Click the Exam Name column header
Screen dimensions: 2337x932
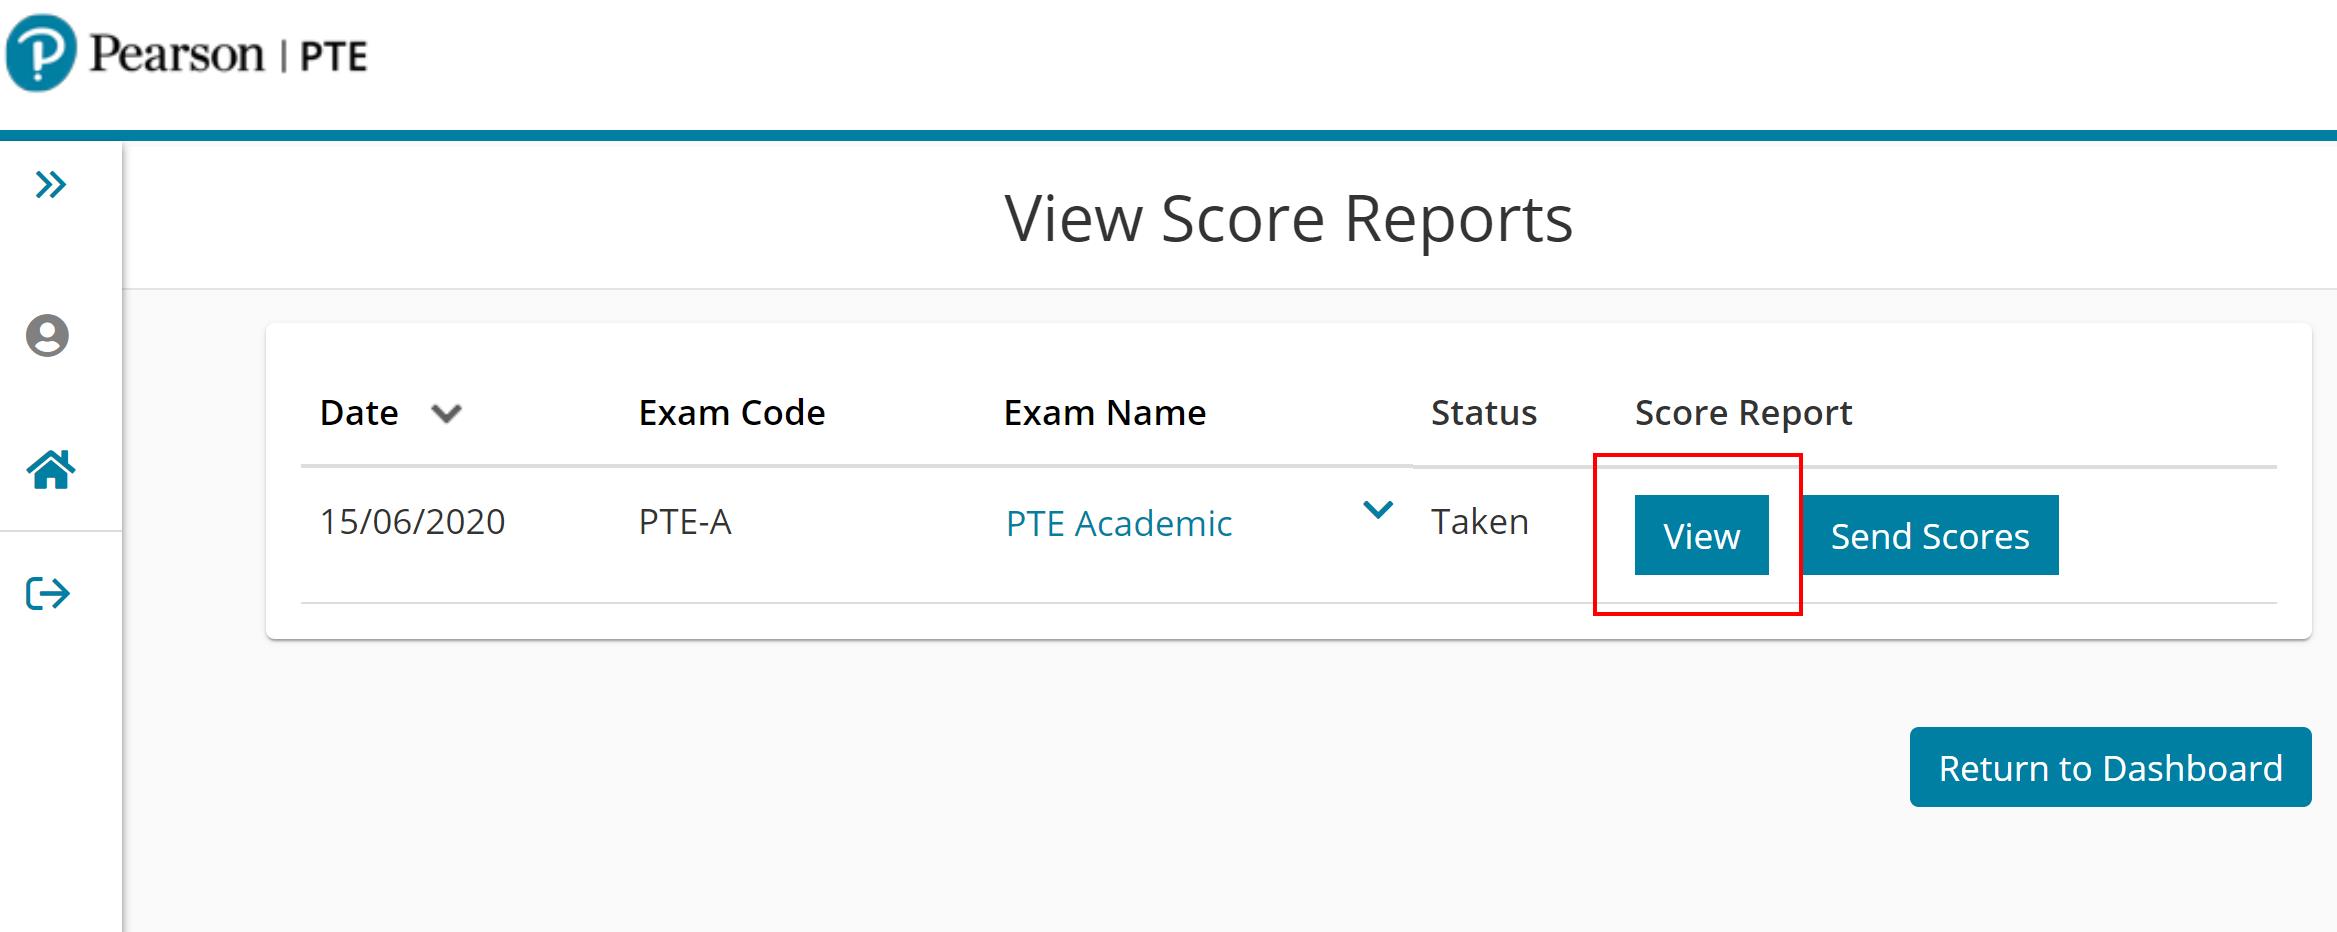point(1104,413)
